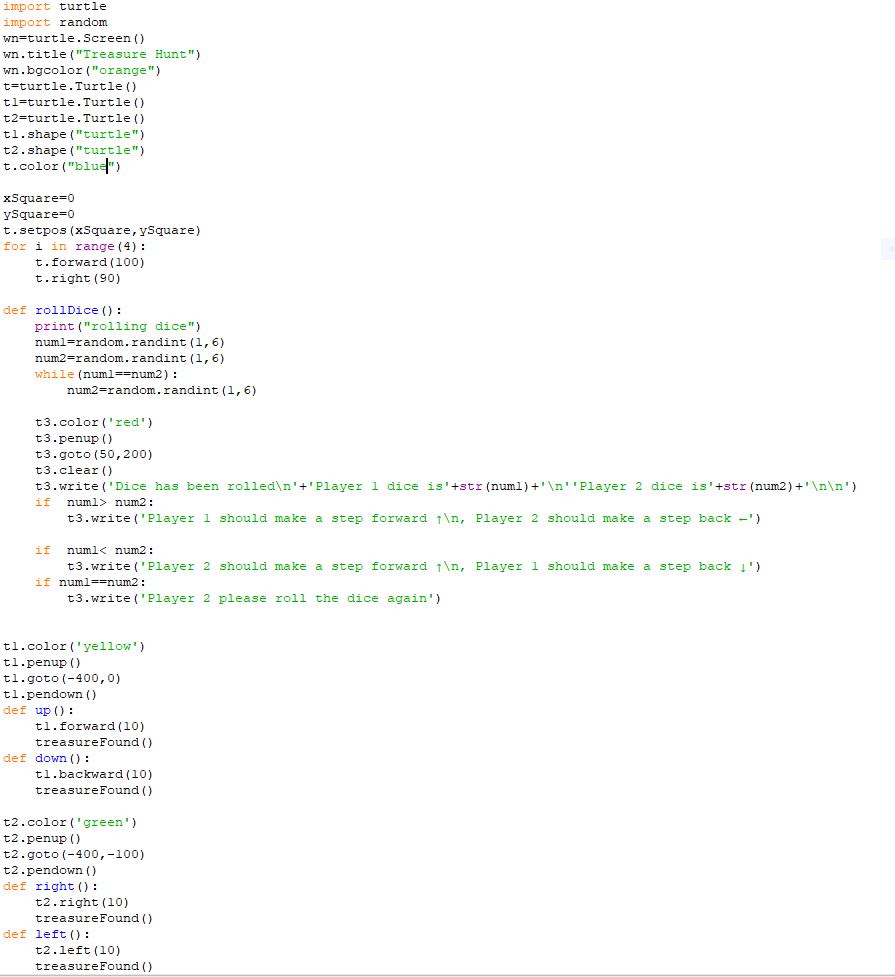Click the 'def left():' definition
This screenshot has width=895, height=977.
pyautogui.click(x=46, y=935)
